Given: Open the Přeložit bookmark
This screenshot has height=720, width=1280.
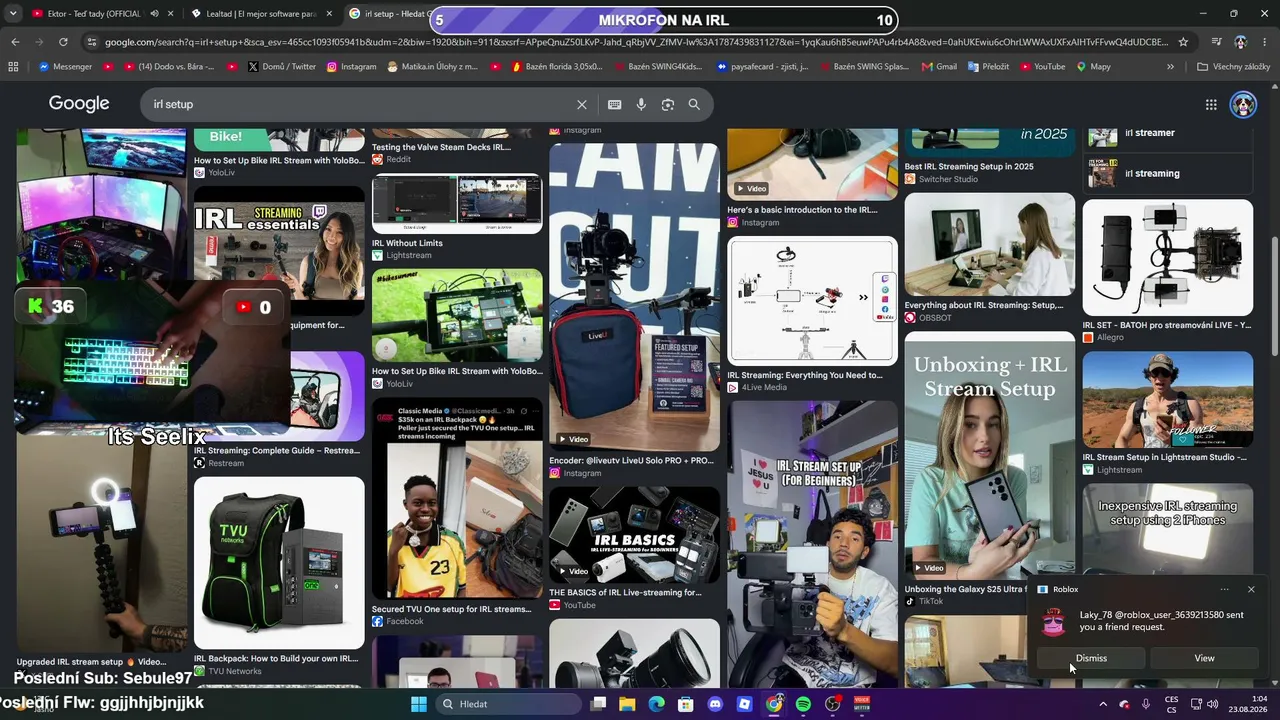Looking at the screenshot, I should [987, 67].
